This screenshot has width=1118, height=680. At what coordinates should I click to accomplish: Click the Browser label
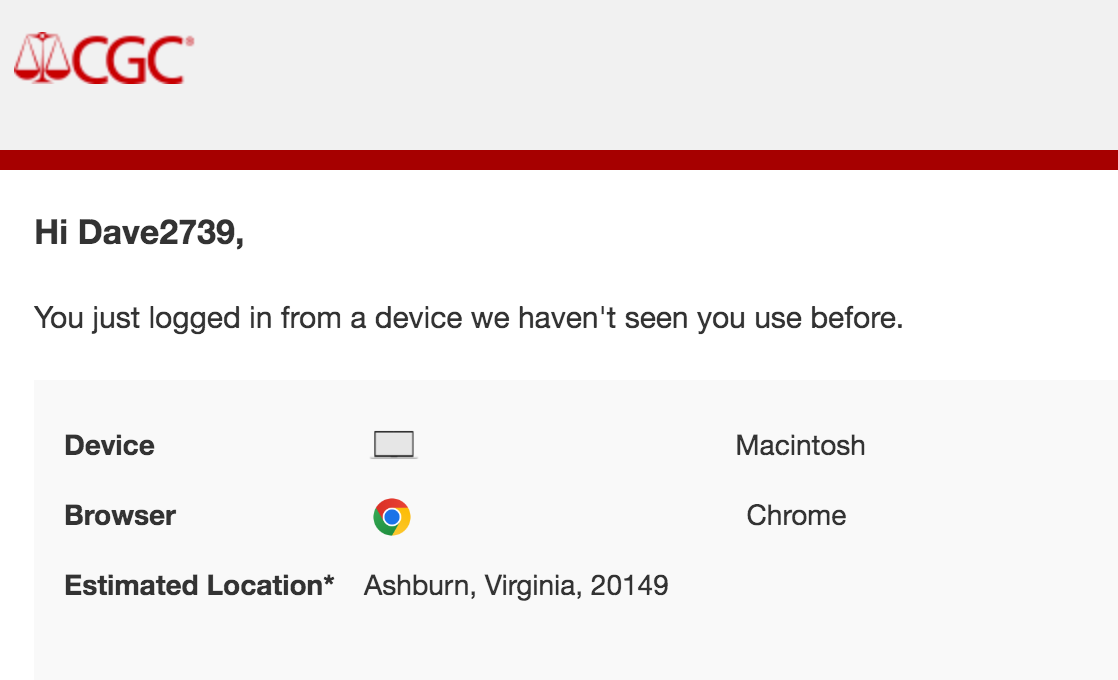coord(120,515)
